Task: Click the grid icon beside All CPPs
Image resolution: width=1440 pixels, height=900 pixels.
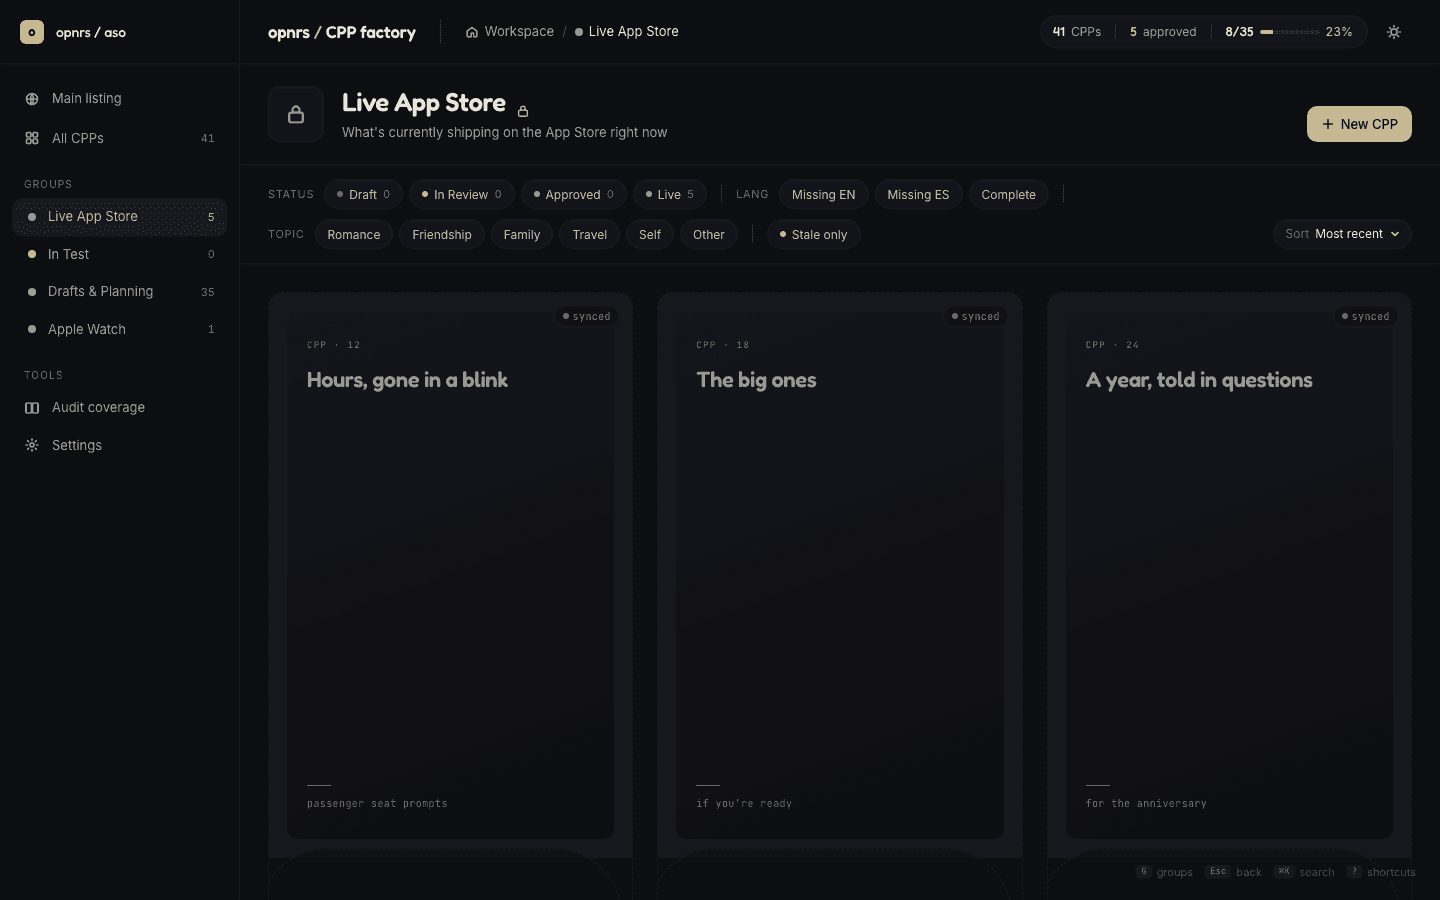Action: (32, 138)
